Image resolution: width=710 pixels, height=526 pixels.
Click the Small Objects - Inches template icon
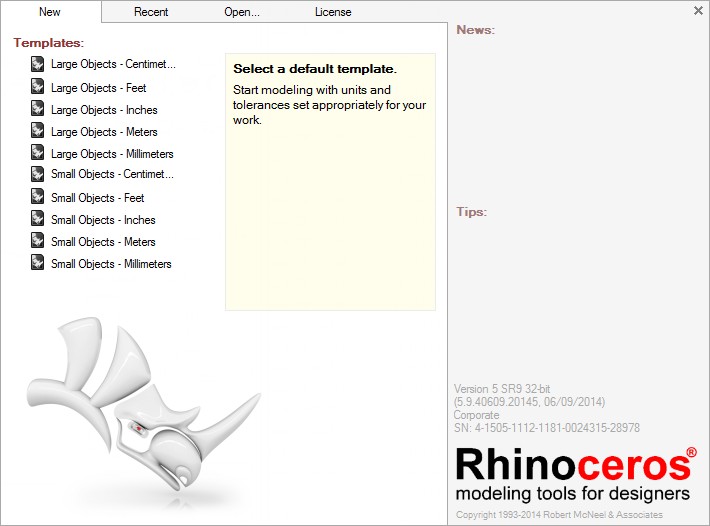[38, 218]
